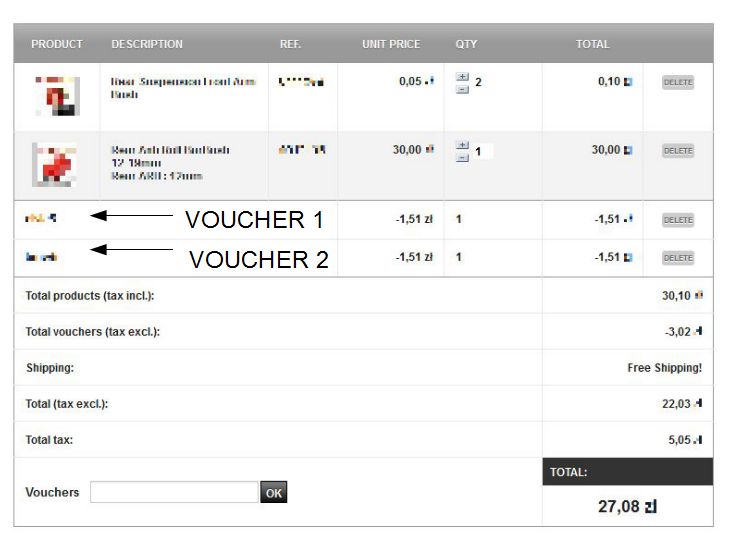Viewport: 732px width, 545px height.
Task: Delete the 0,10 total product row
Action: pos(678,82)
